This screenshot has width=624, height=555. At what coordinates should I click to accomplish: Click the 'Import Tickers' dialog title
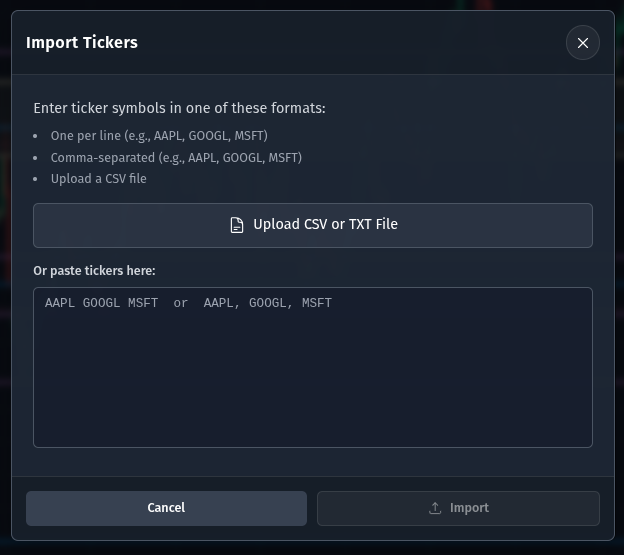[x=82, y=43]
